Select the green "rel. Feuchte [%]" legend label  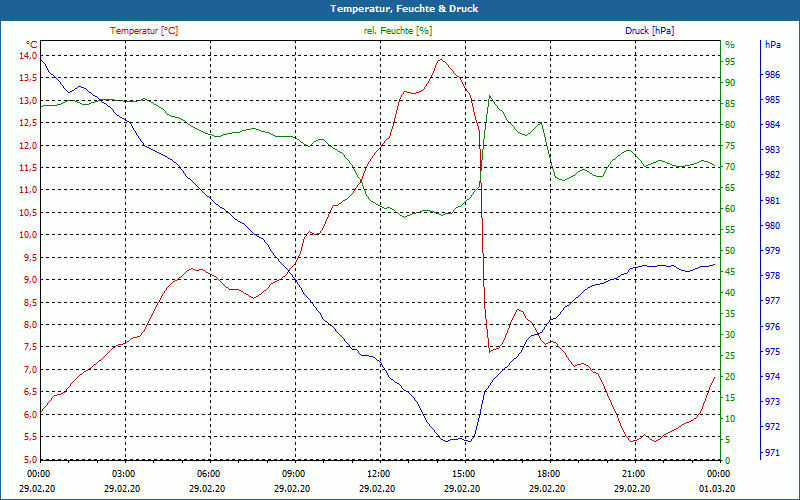(397, 31)
